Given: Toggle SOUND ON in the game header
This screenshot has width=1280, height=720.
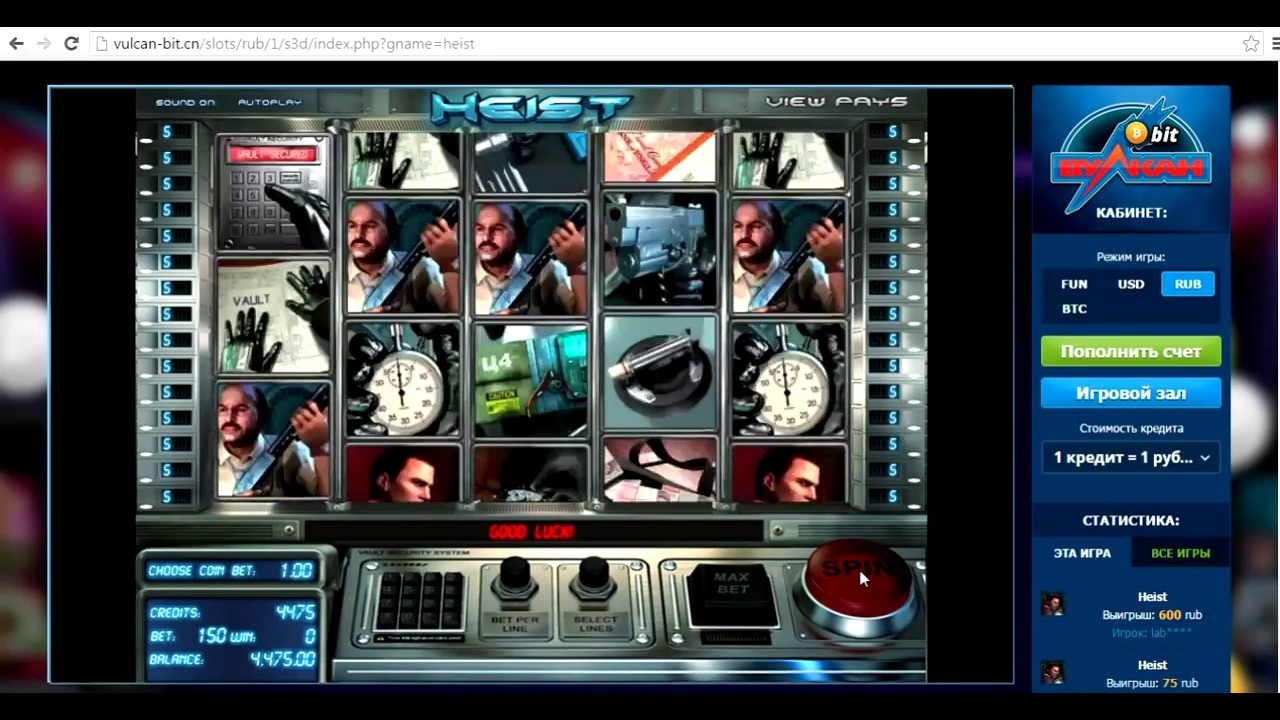Looking at the screenshot, I should coord(185,102).
